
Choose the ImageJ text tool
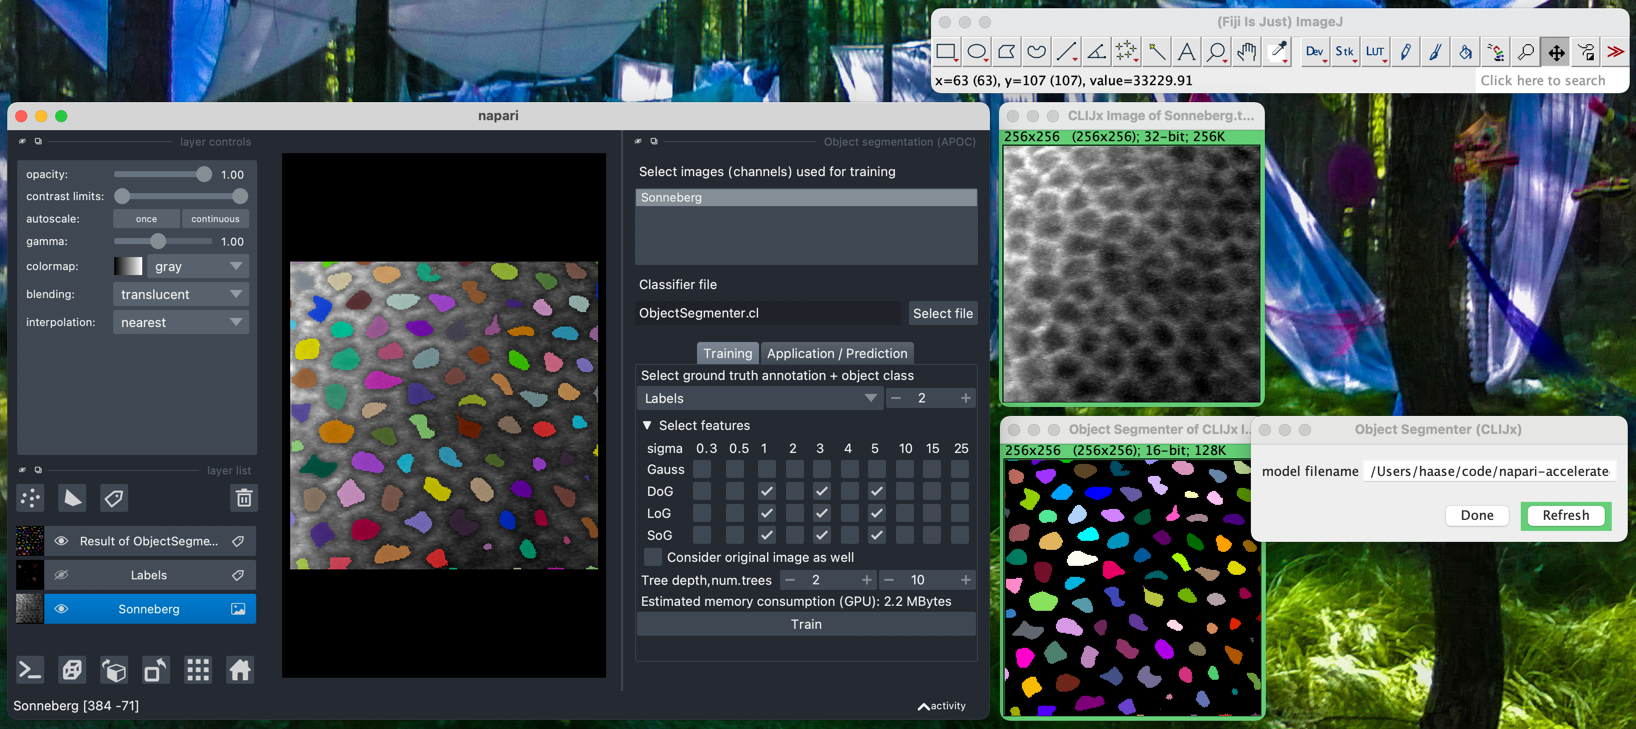[x=1186, y=52]
